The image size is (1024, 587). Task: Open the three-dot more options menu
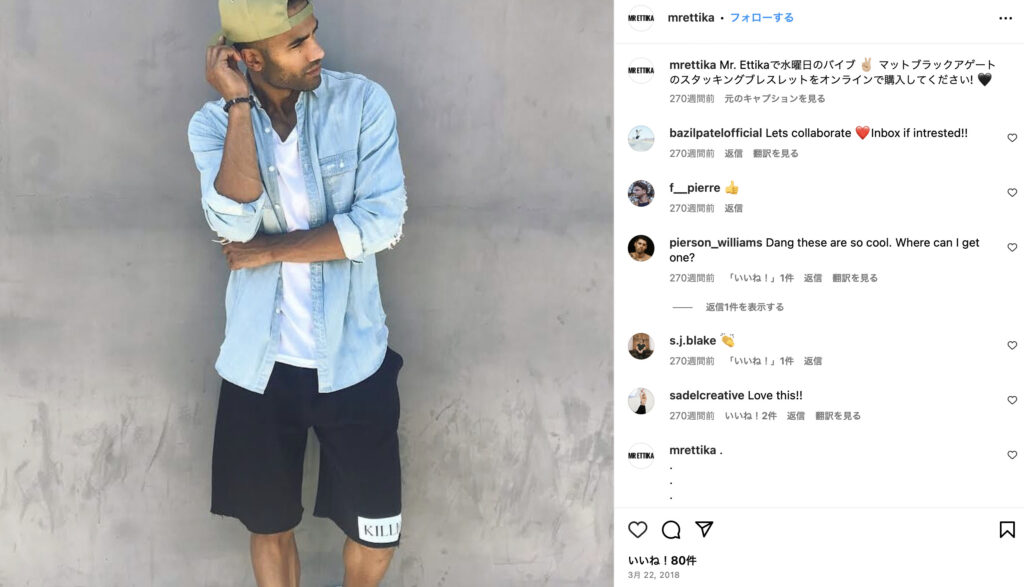pos(1006,18)
